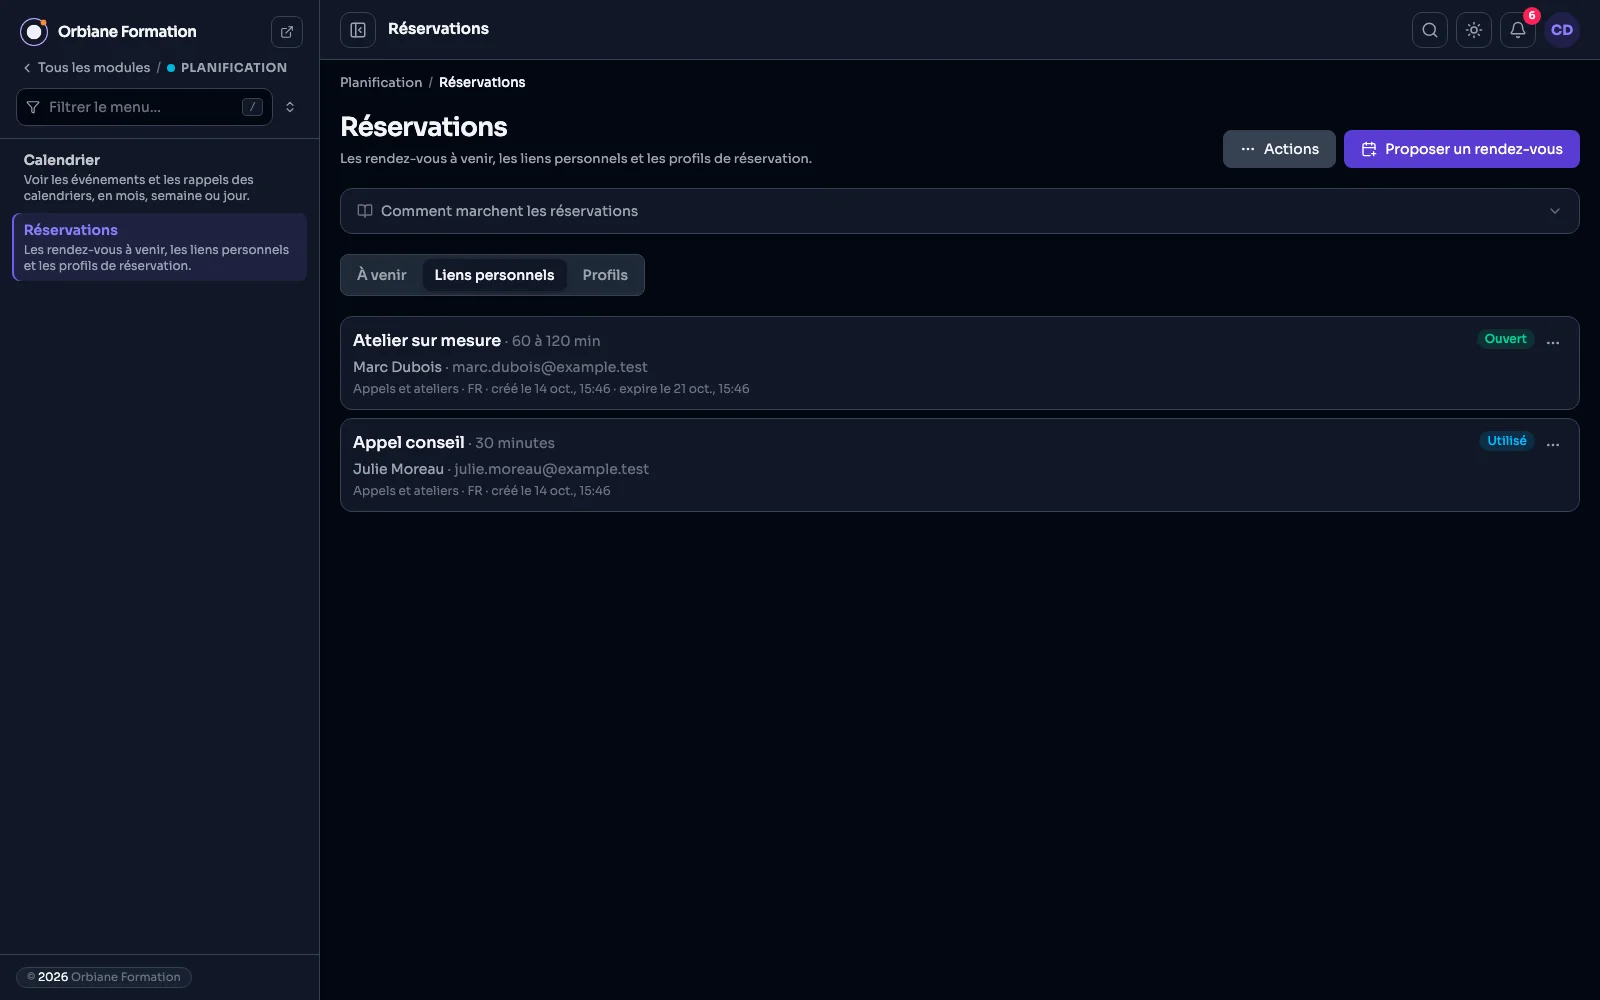Open the Actions menu button
The height and width of the screenshot is (1000, 1600).
pyautogui.click(x=1279, y=149)
